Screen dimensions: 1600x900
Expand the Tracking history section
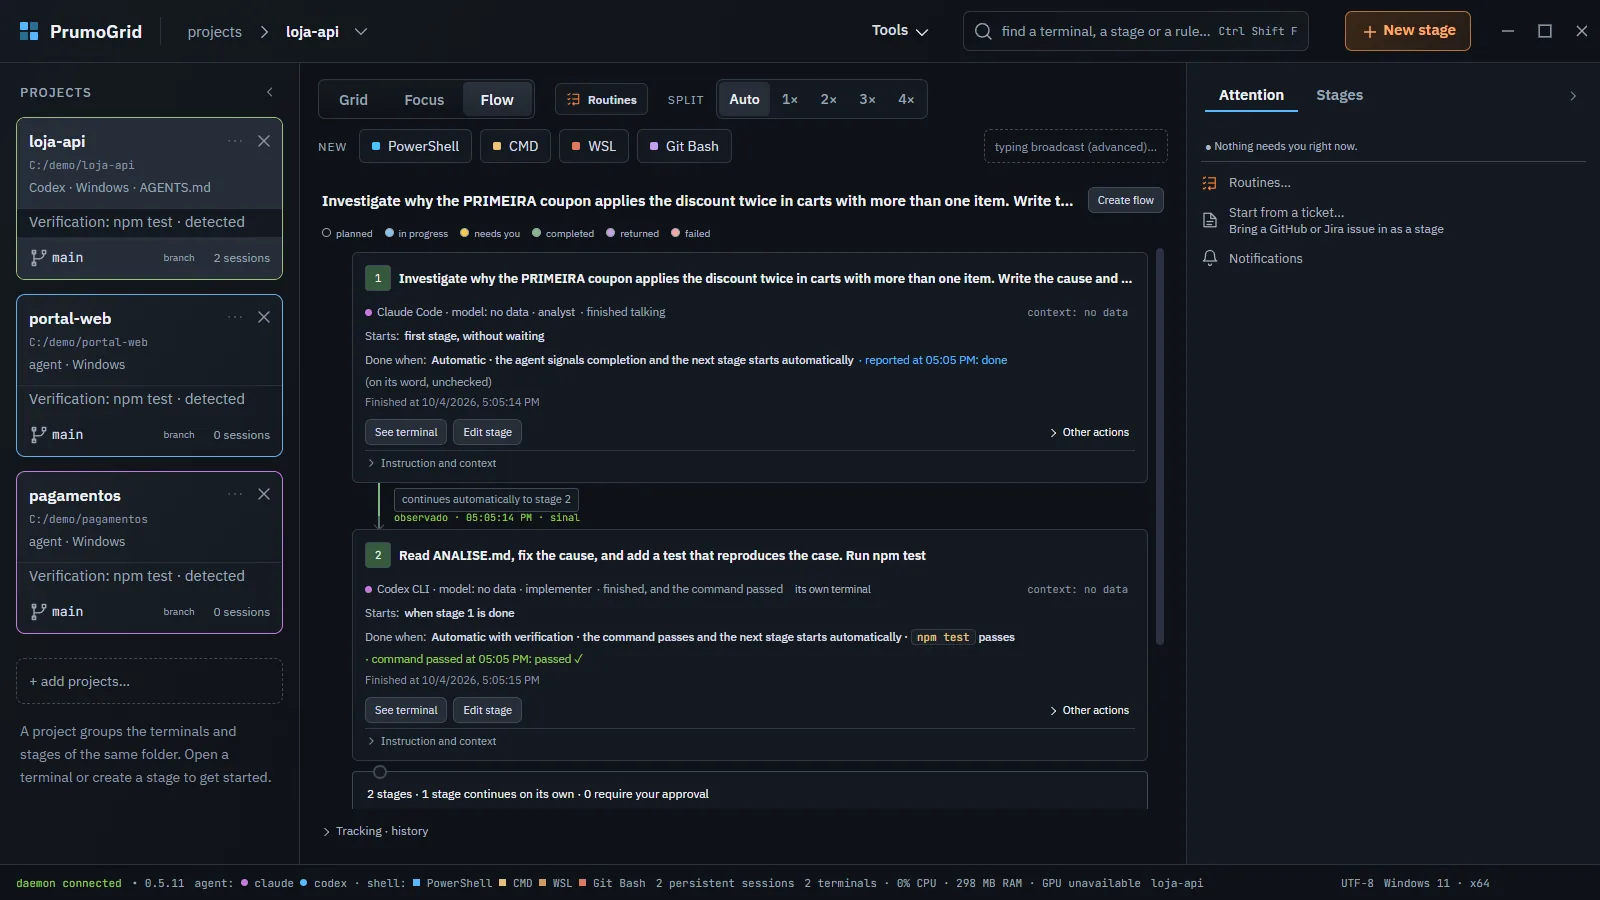click(x=375, y=831)
